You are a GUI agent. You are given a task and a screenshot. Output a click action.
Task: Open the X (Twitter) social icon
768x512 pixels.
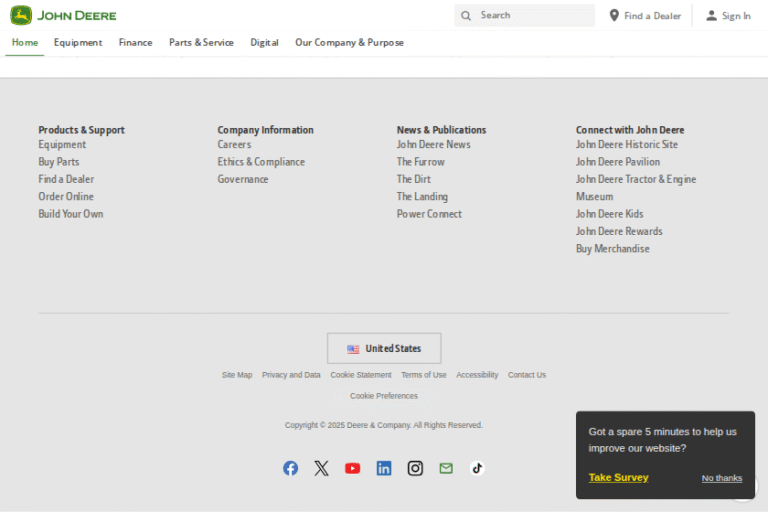coord(321,468)
